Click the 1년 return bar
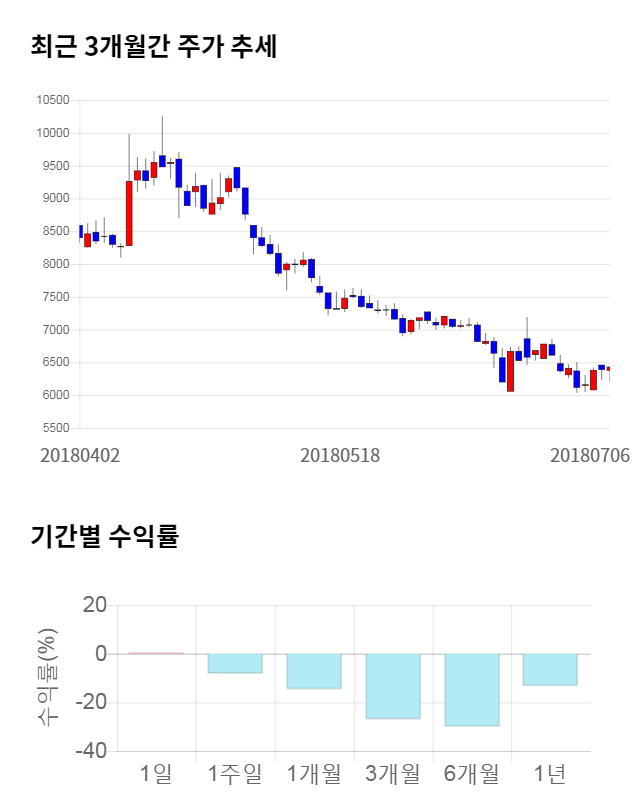640x810 pixels. click(551, 669)
